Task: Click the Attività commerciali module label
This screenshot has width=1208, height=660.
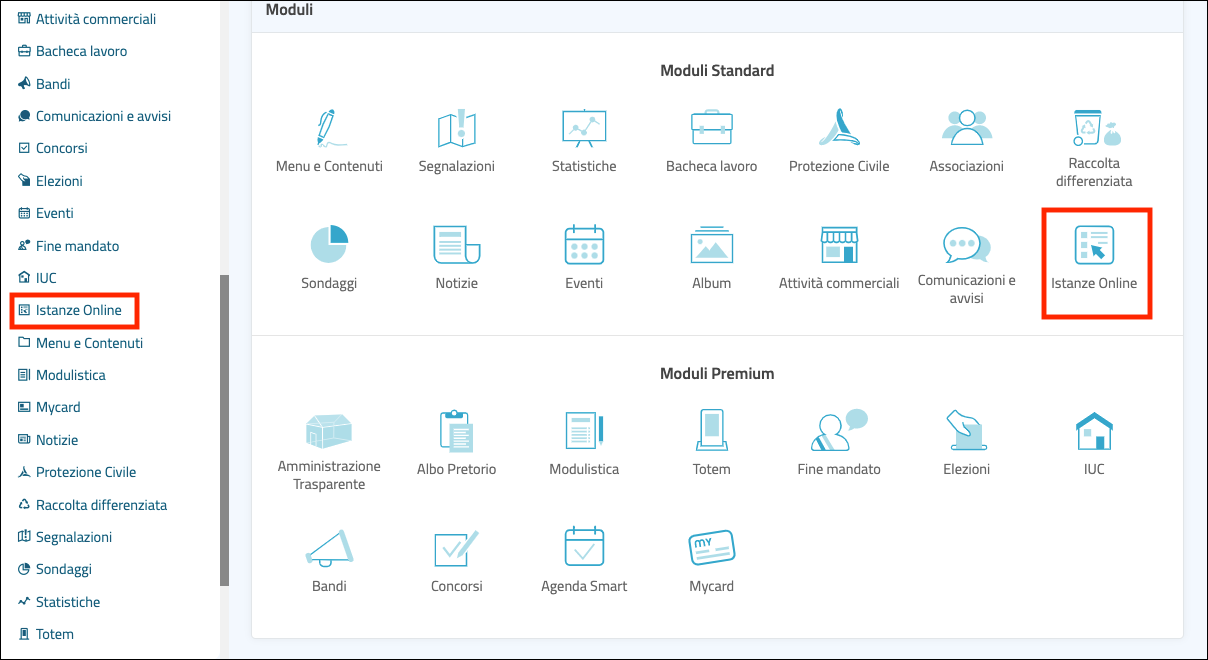Action: (839, 283)
